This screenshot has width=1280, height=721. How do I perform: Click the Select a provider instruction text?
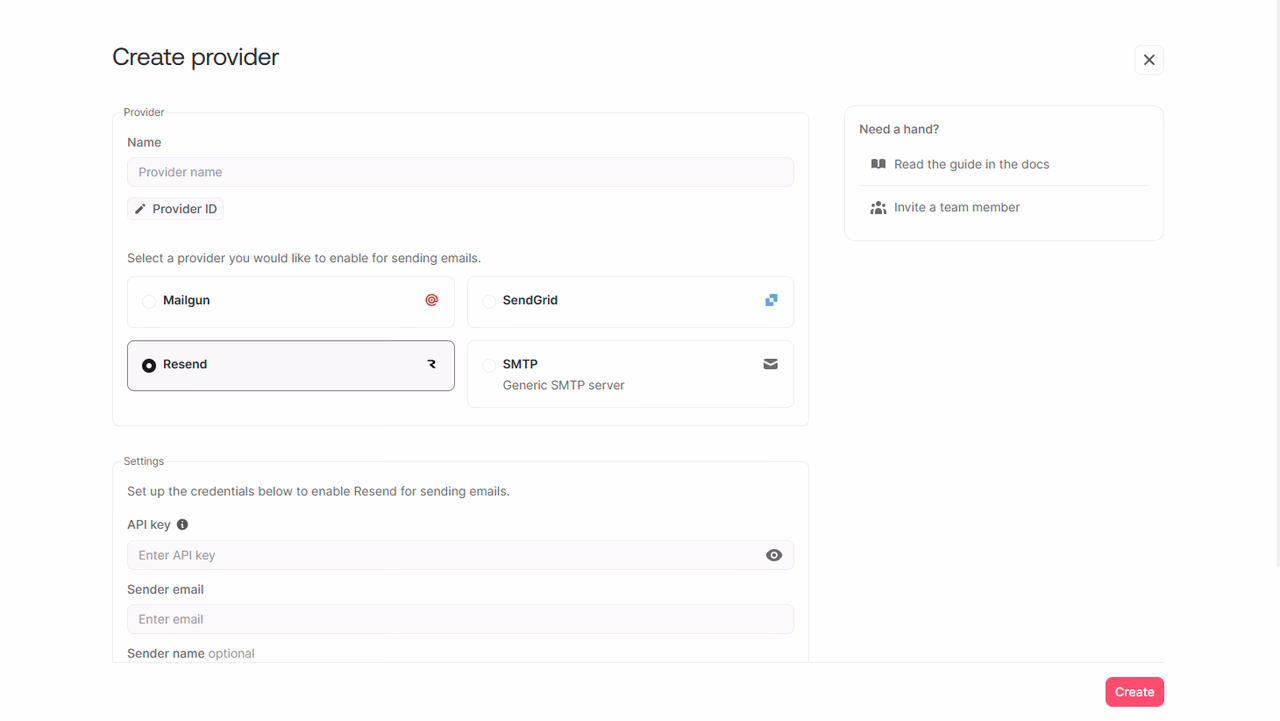pos(304,258)
